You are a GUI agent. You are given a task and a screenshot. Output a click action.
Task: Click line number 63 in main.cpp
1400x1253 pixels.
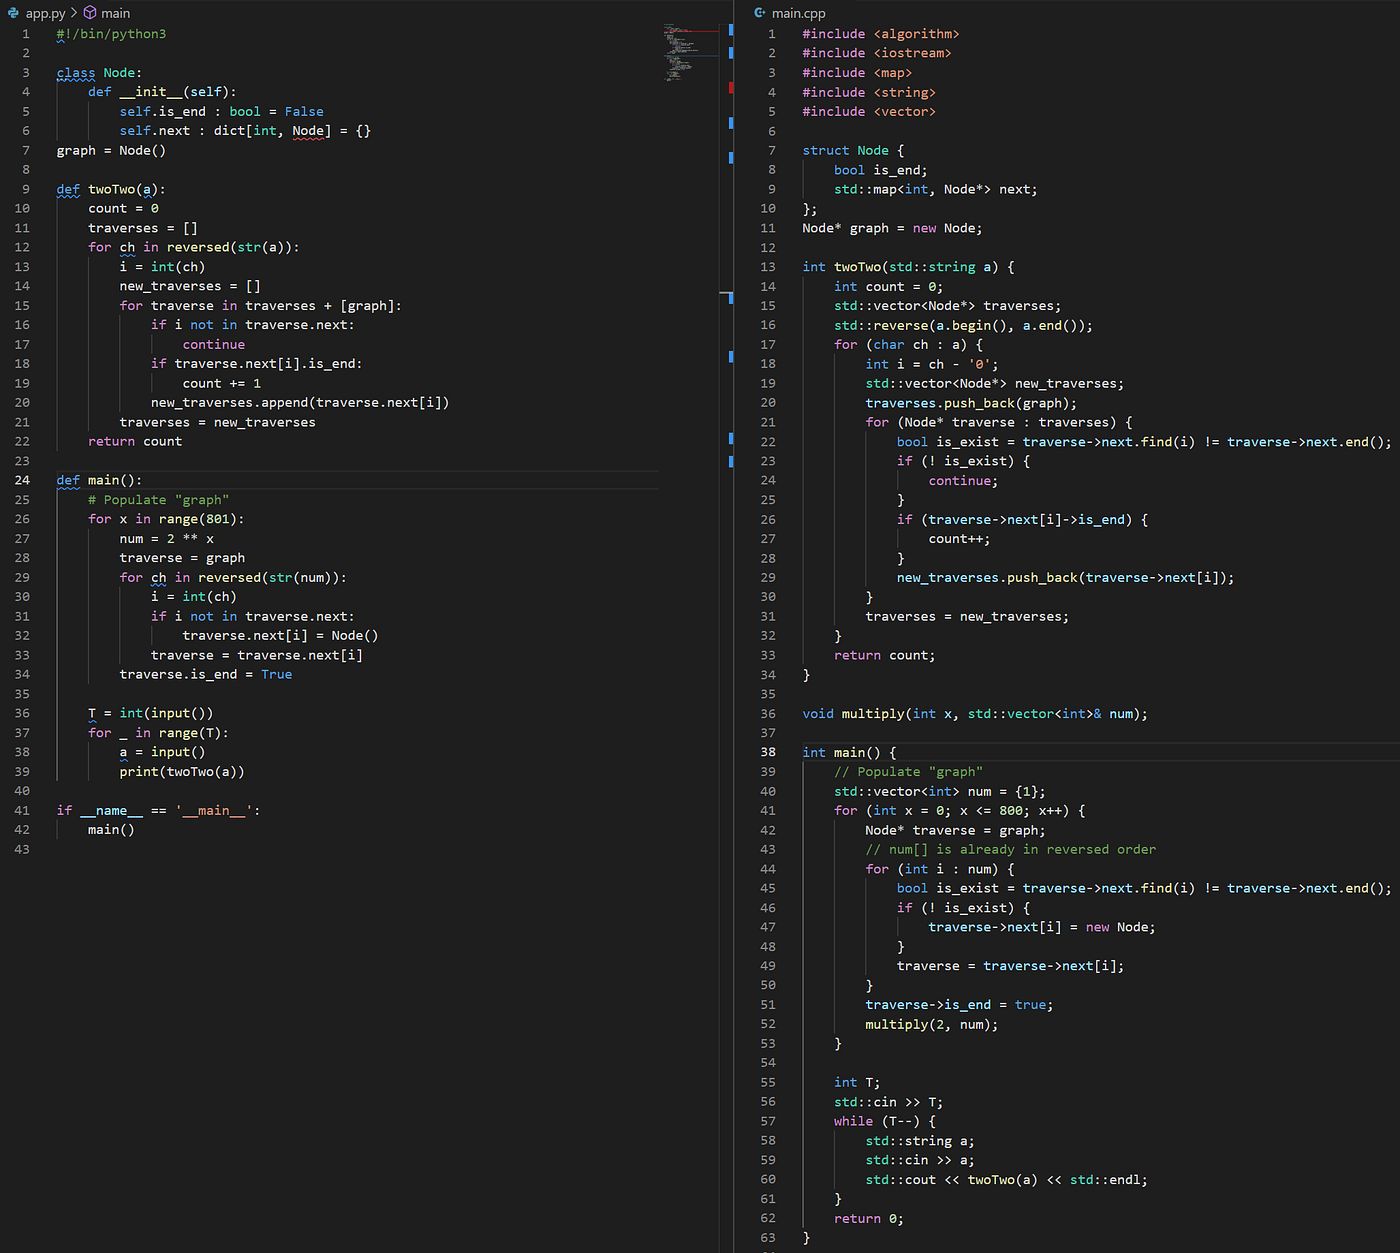click(768, 1238)
